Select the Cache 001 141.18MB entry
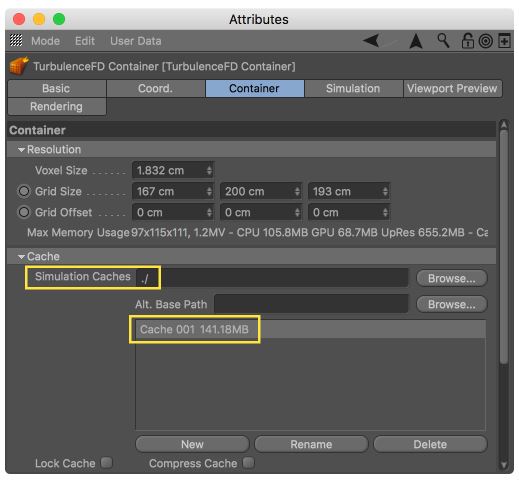This screenshot has width=519, height=480. [x=310, y=329]
